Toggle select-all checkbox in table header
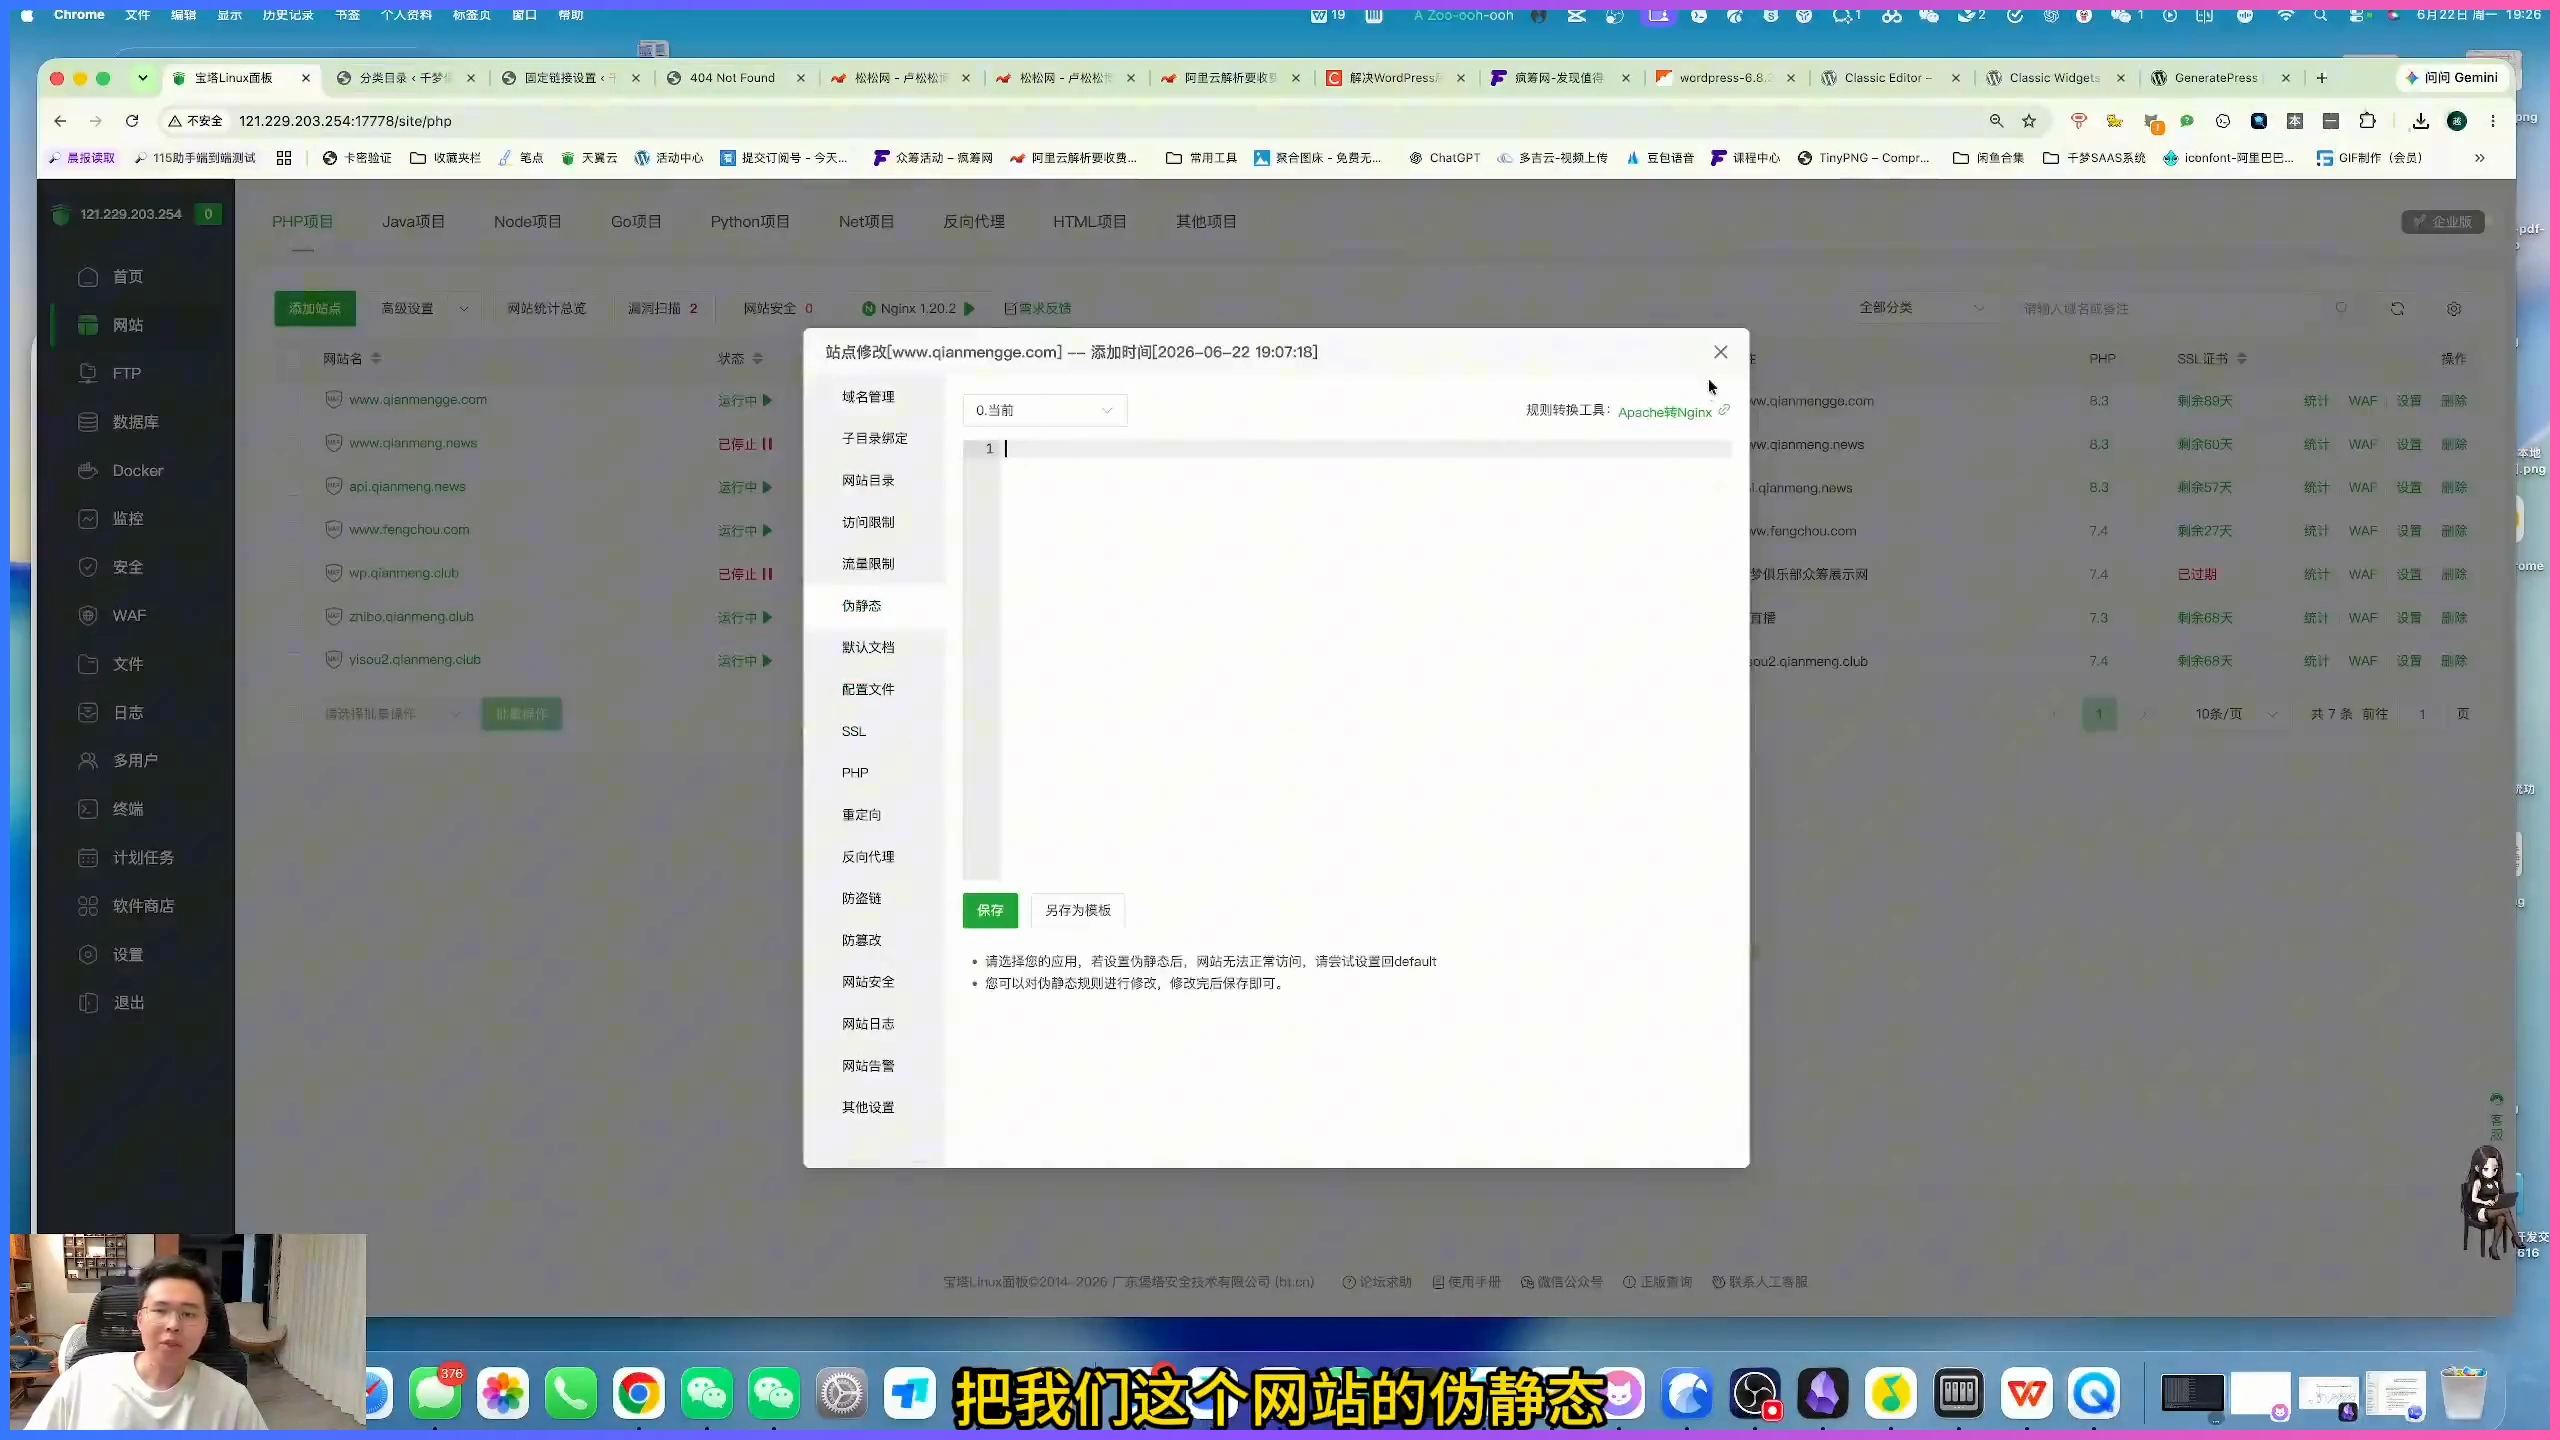 293,359
